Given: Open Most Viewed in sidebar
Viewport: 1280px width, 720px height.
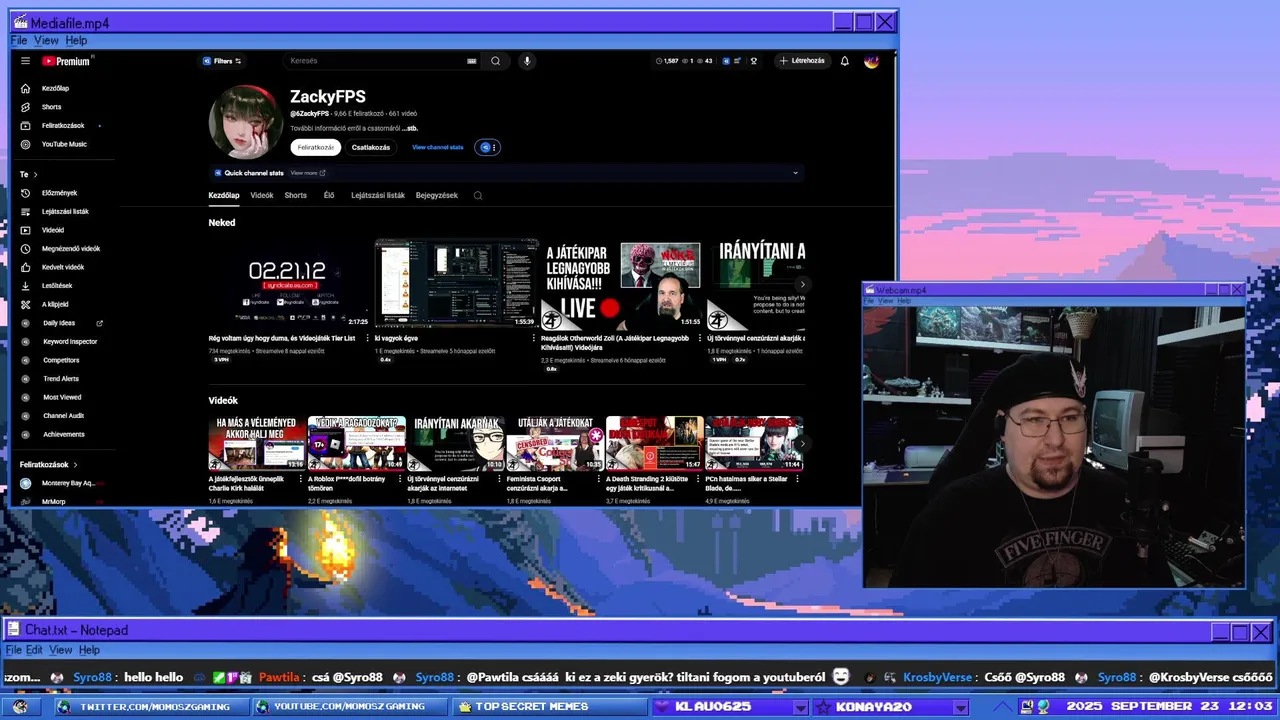Looking at the screenshot, I should tap(61, 397).
